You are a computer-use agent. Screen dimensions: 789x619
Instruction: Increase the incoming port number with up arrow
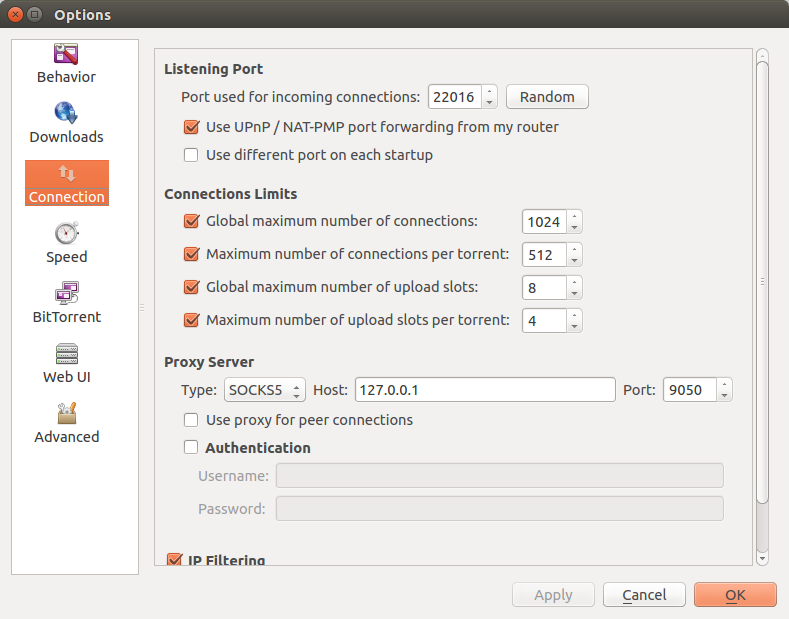coord(489,91)
